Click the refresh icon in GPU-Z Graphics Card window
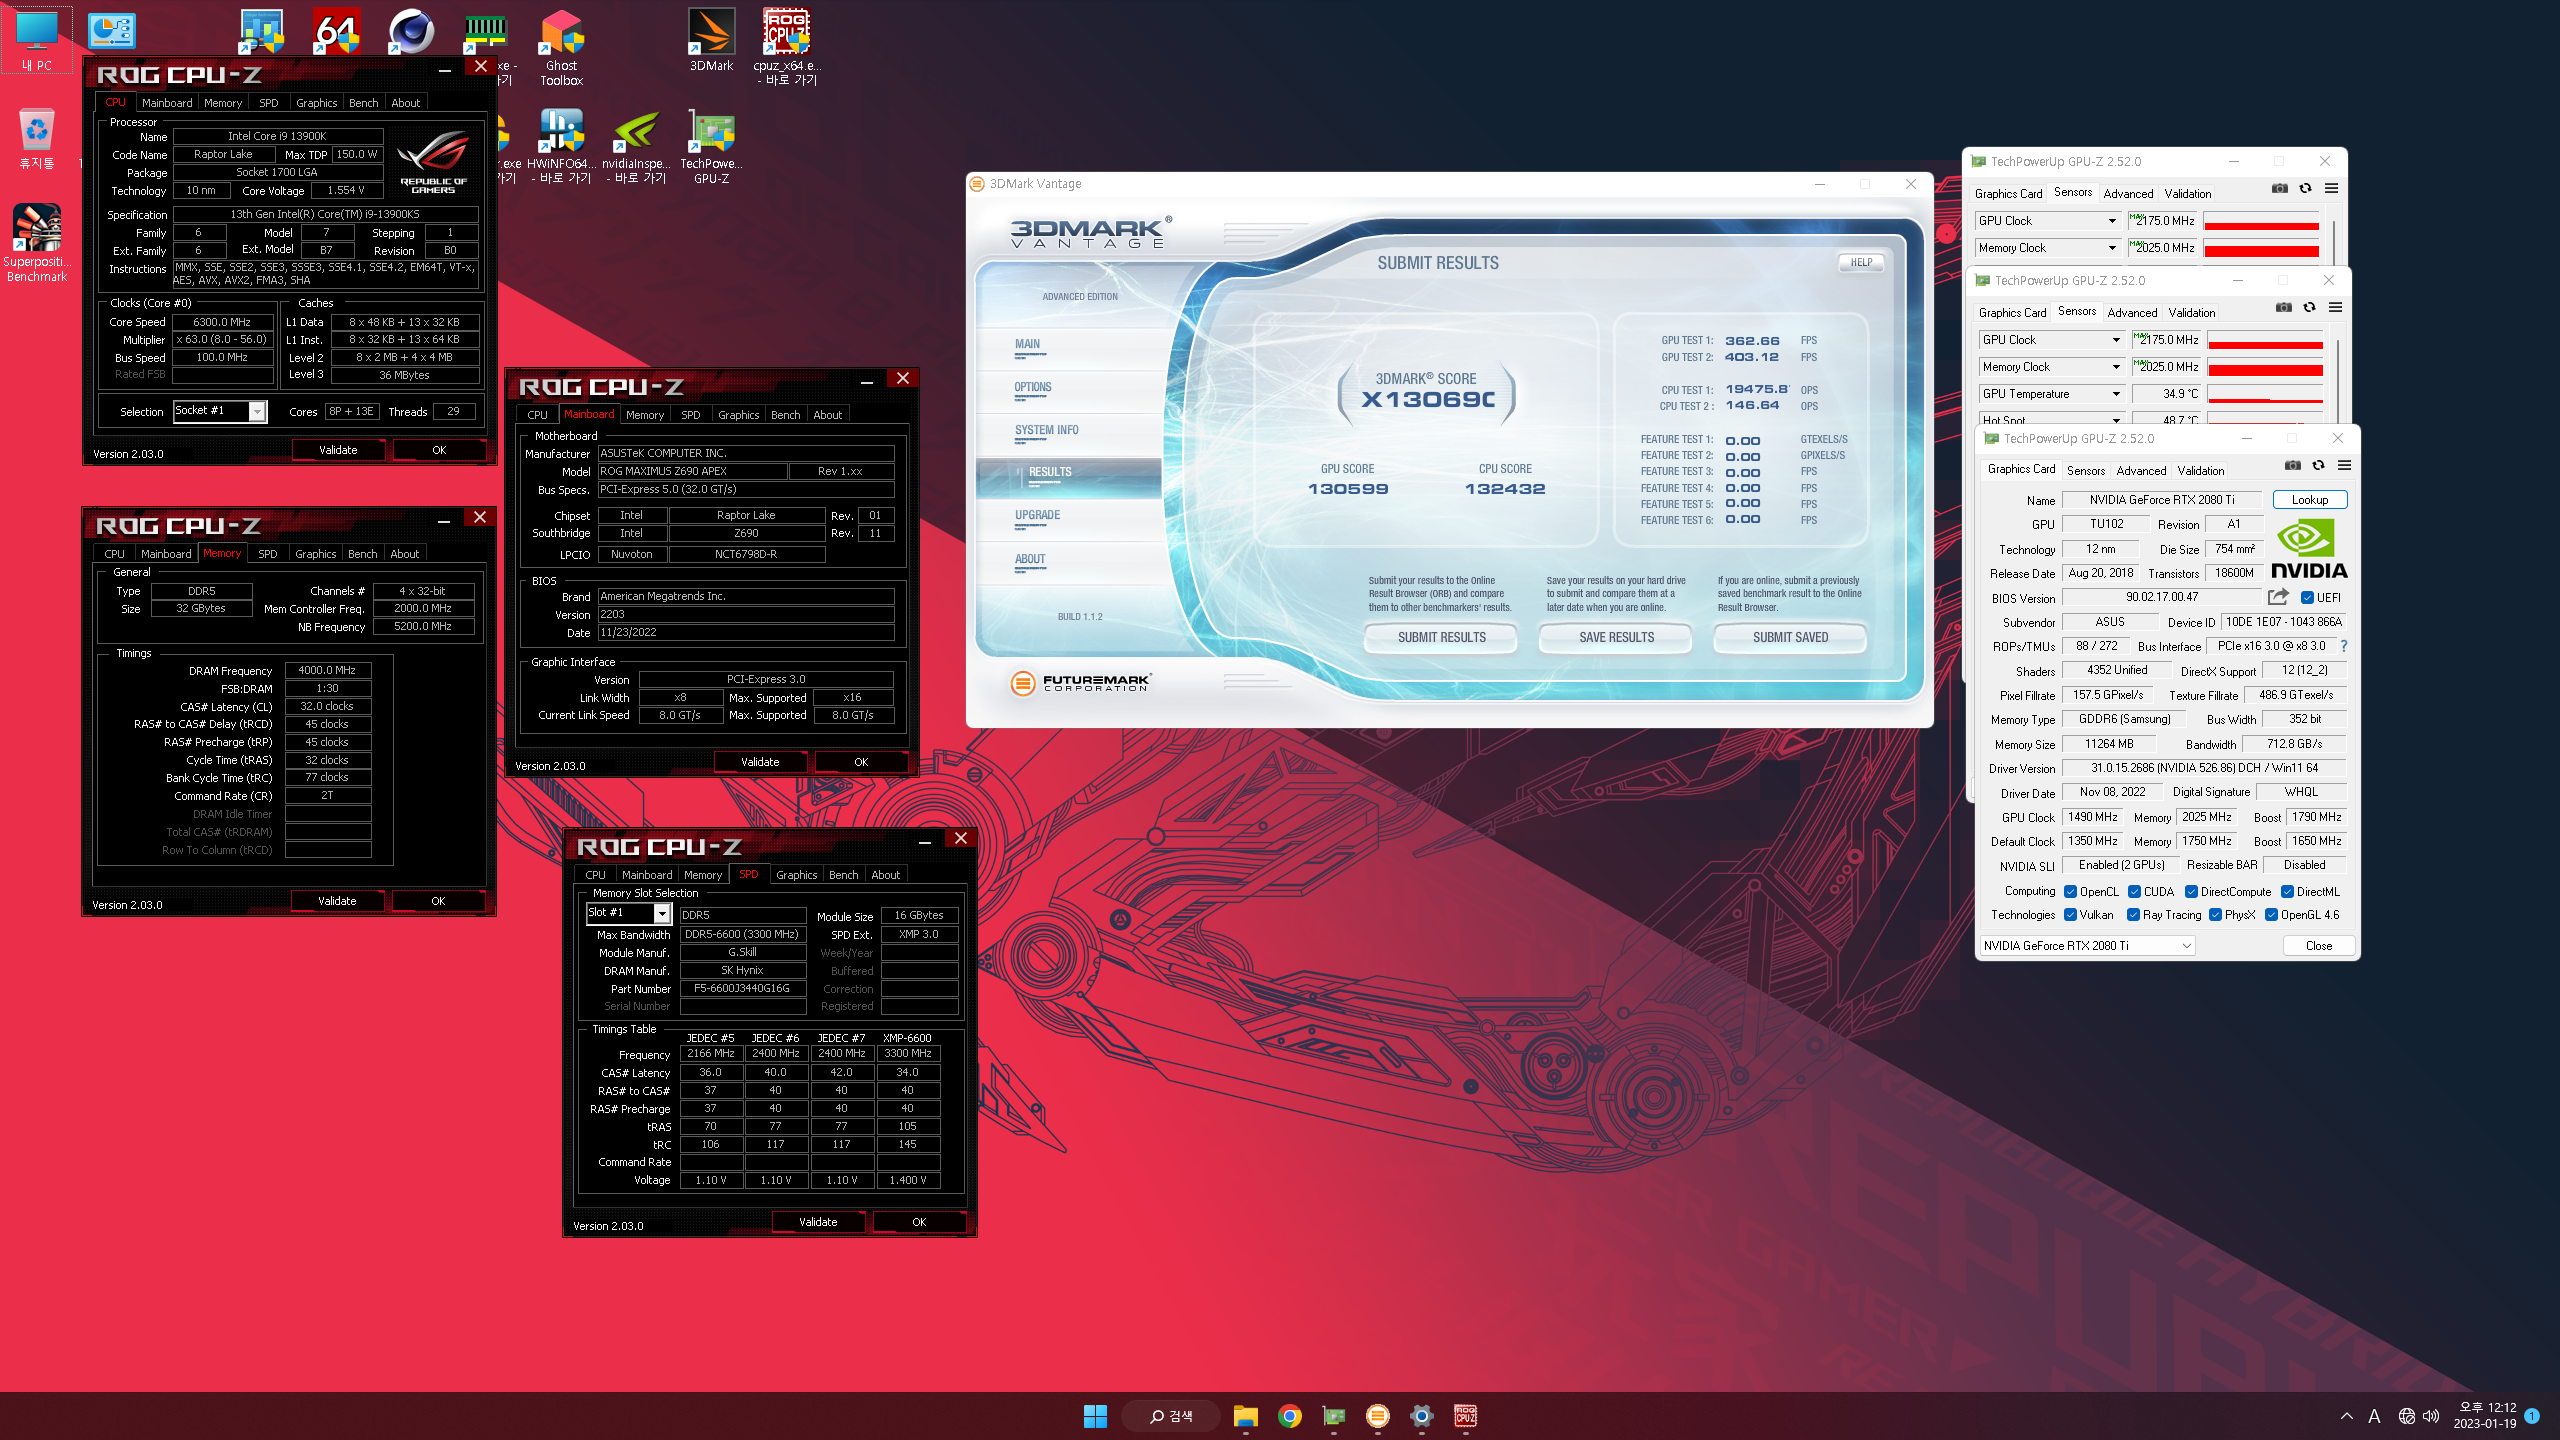The image size is (2560, 1440). 2318,466
